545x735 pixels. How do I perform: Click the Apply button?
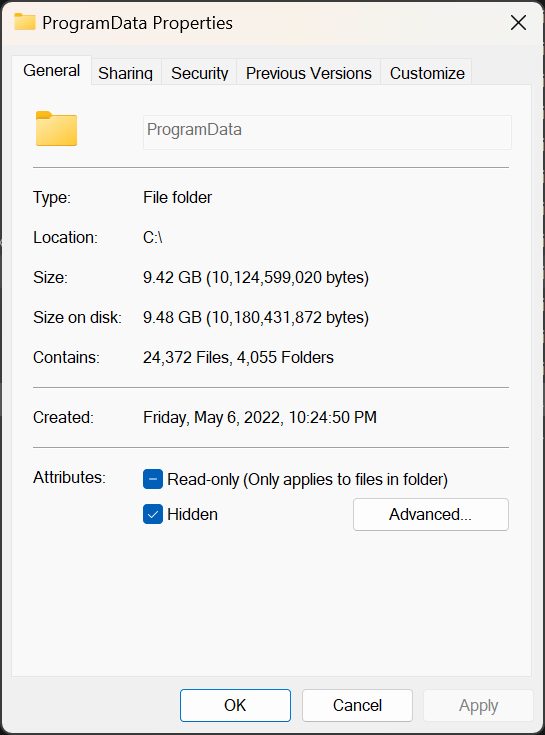478,705
